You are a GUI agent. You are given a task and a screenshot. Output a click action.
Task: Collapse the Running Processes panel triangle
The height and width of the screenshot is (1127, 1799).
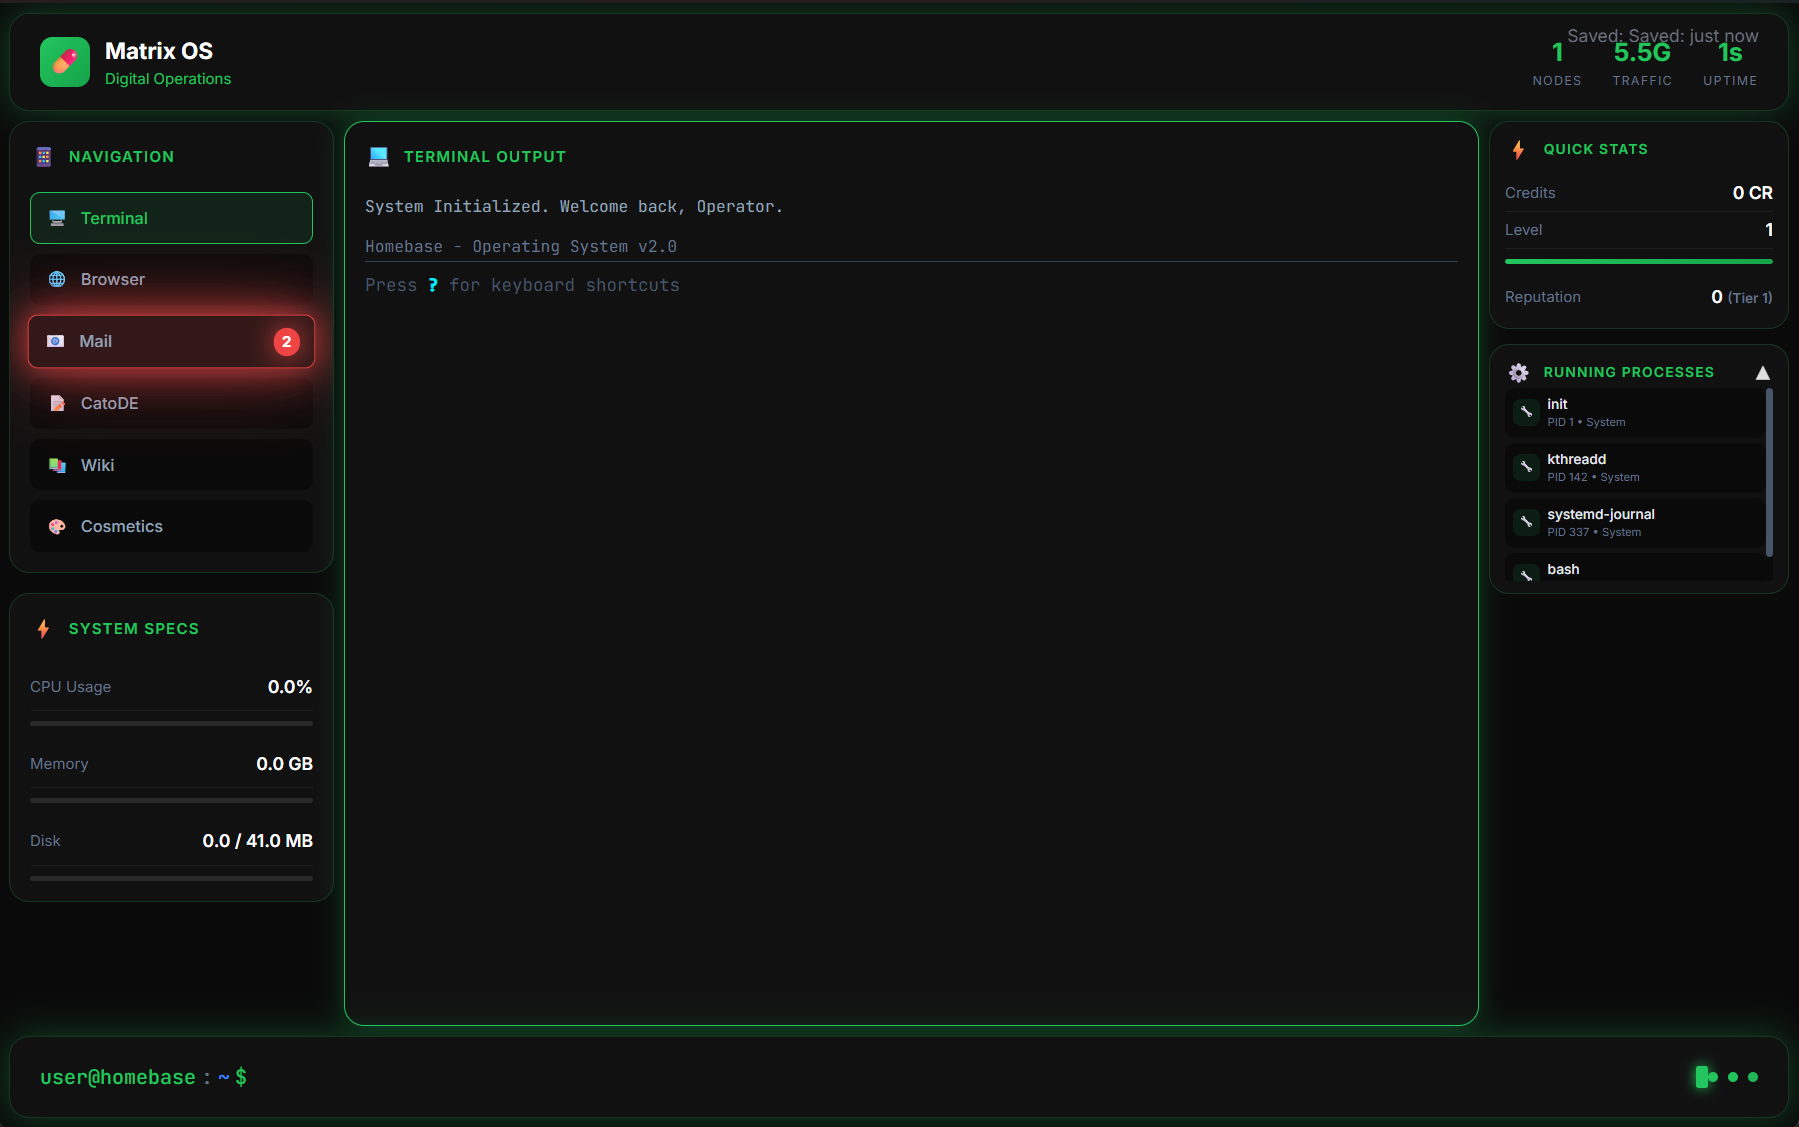(x=1762, y=371)
